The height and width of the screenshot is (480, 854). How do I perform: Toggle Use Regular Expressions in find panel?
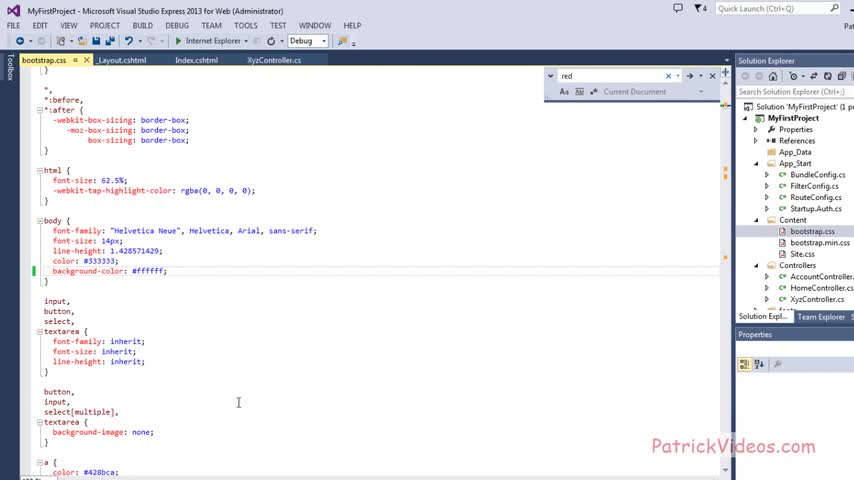[594, 92]
